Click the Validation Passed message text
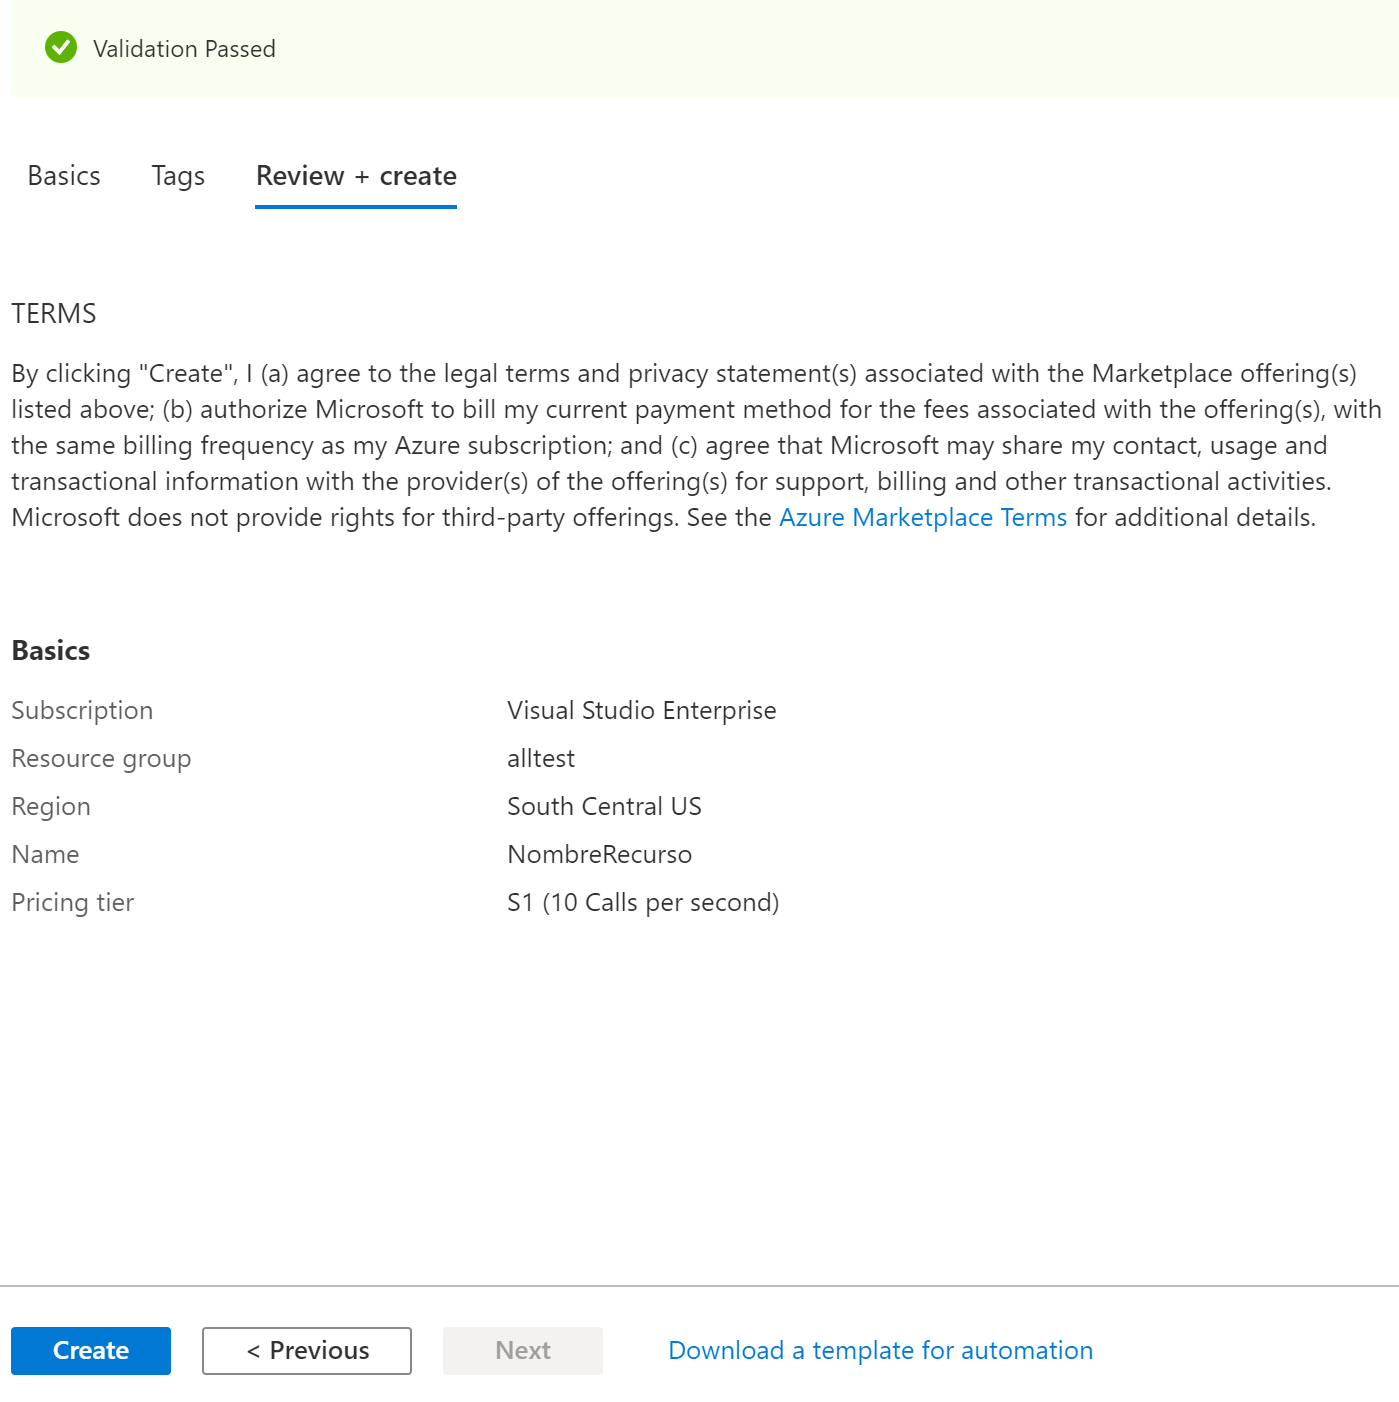Image resolution: width=1399 pixels, height=1402 pixels. point(184,49)
